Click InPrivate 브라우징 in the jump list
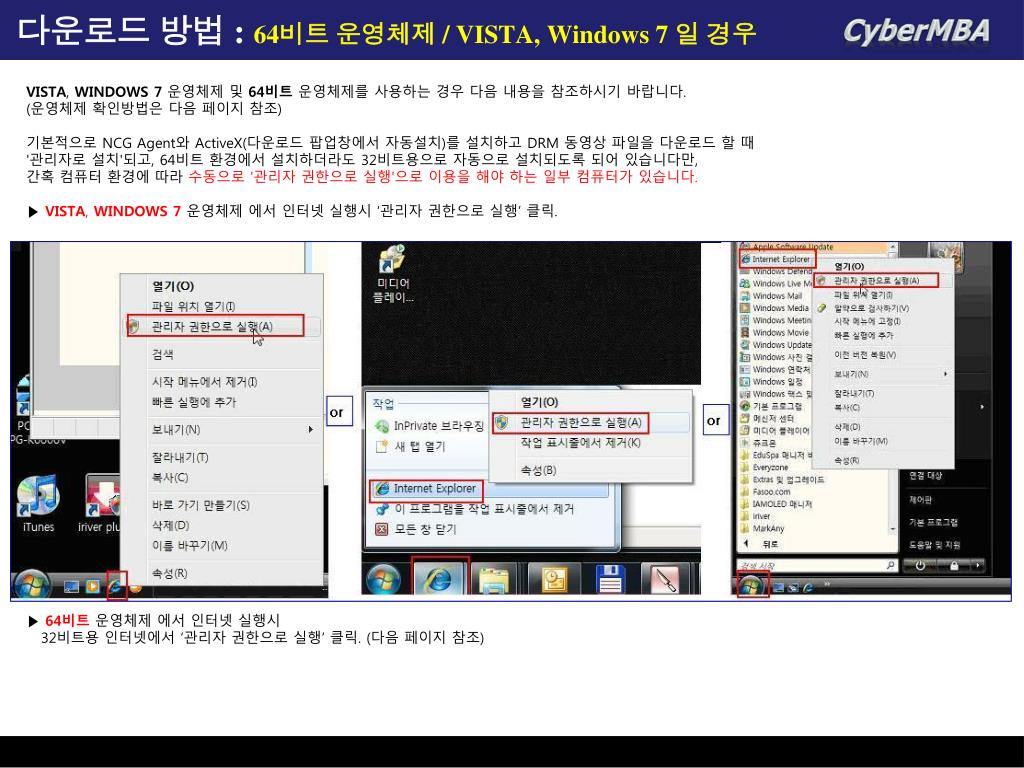1024x768 pixels. (430, 426)
